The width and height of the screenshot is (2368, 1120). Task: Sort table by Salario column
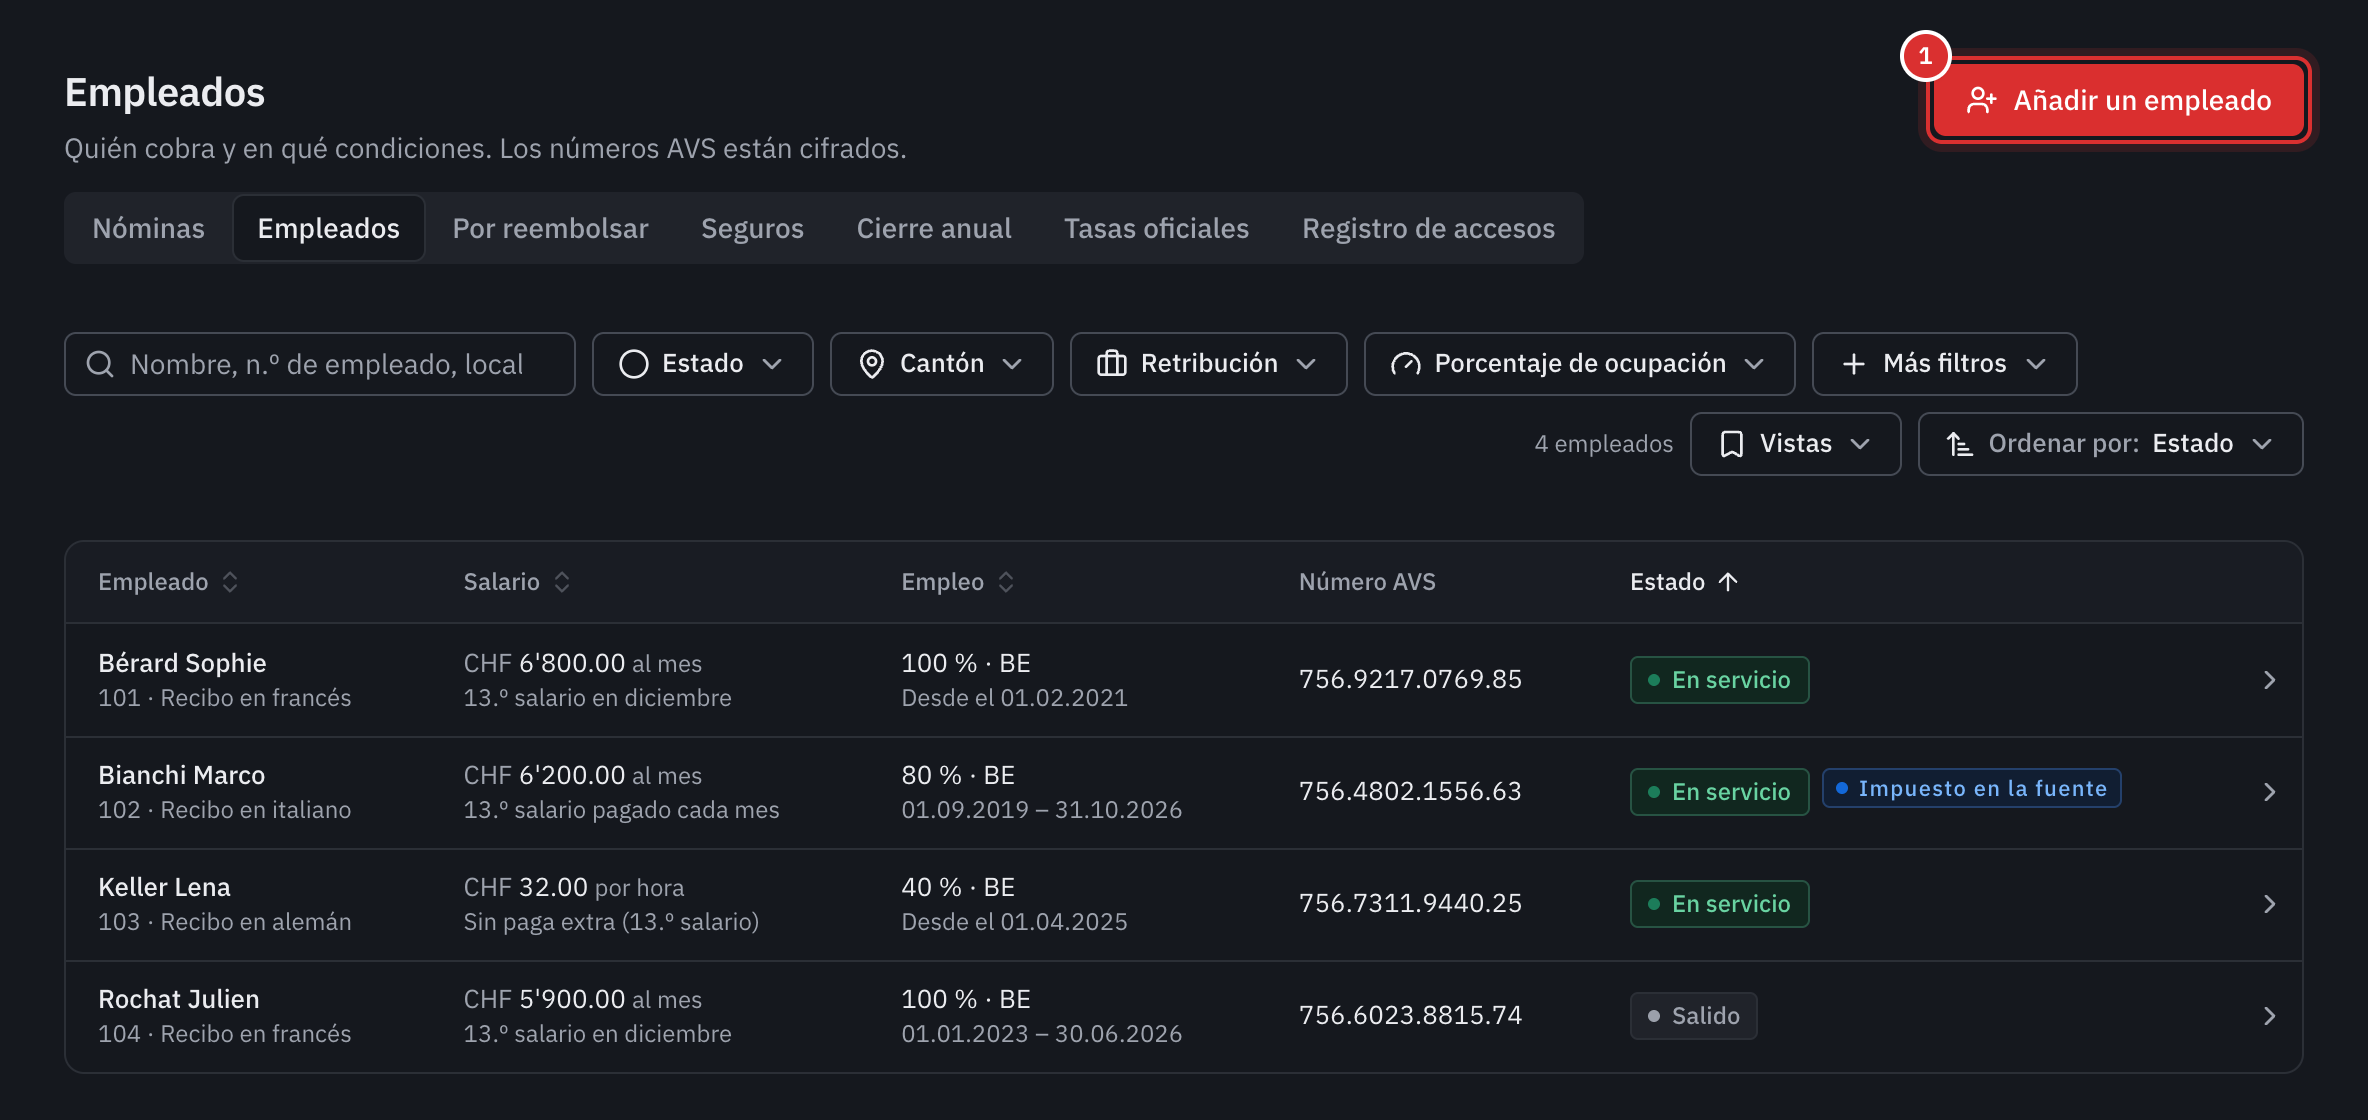point(516,582)
